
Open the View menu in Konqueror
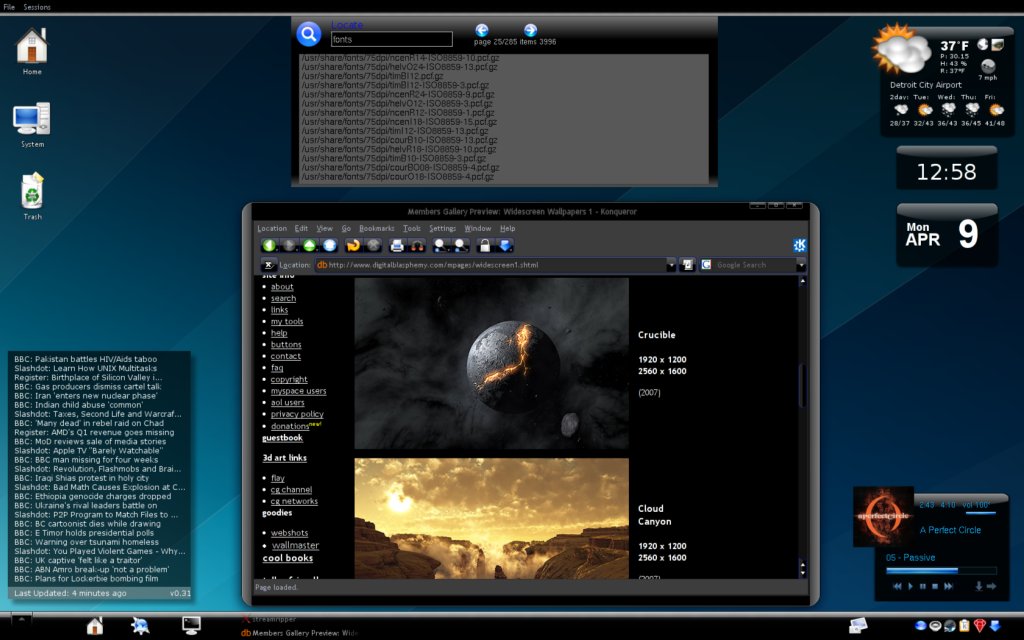click(325, 229)
